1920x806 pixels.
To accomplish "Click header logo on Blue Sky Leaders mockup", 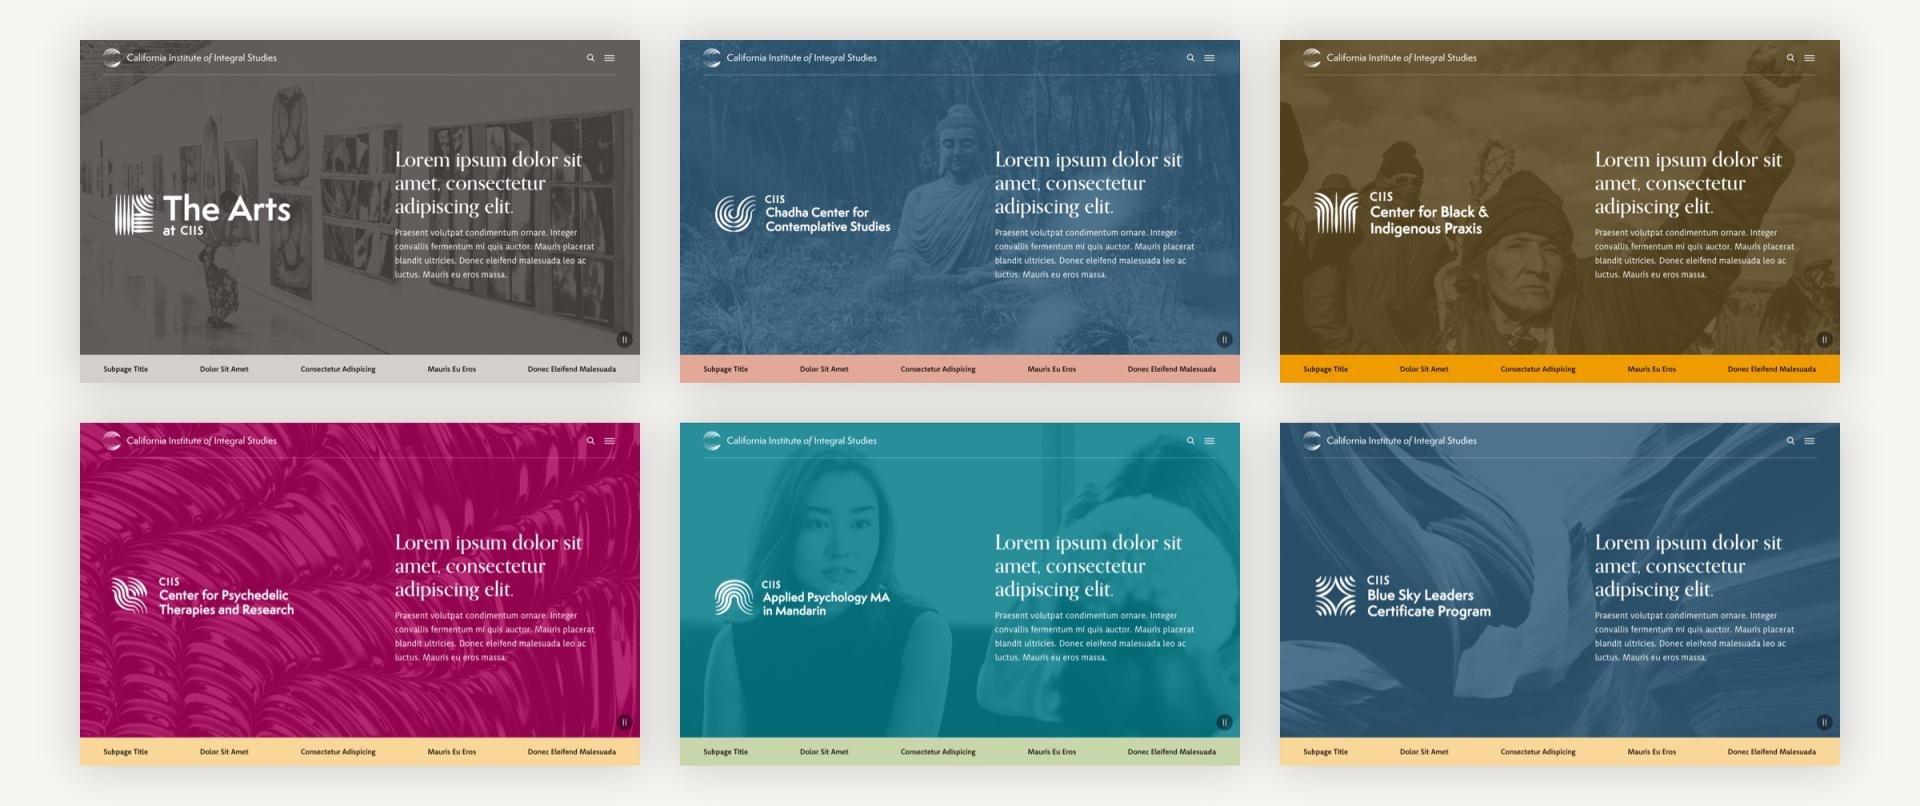I will [x=1312, y=441].
